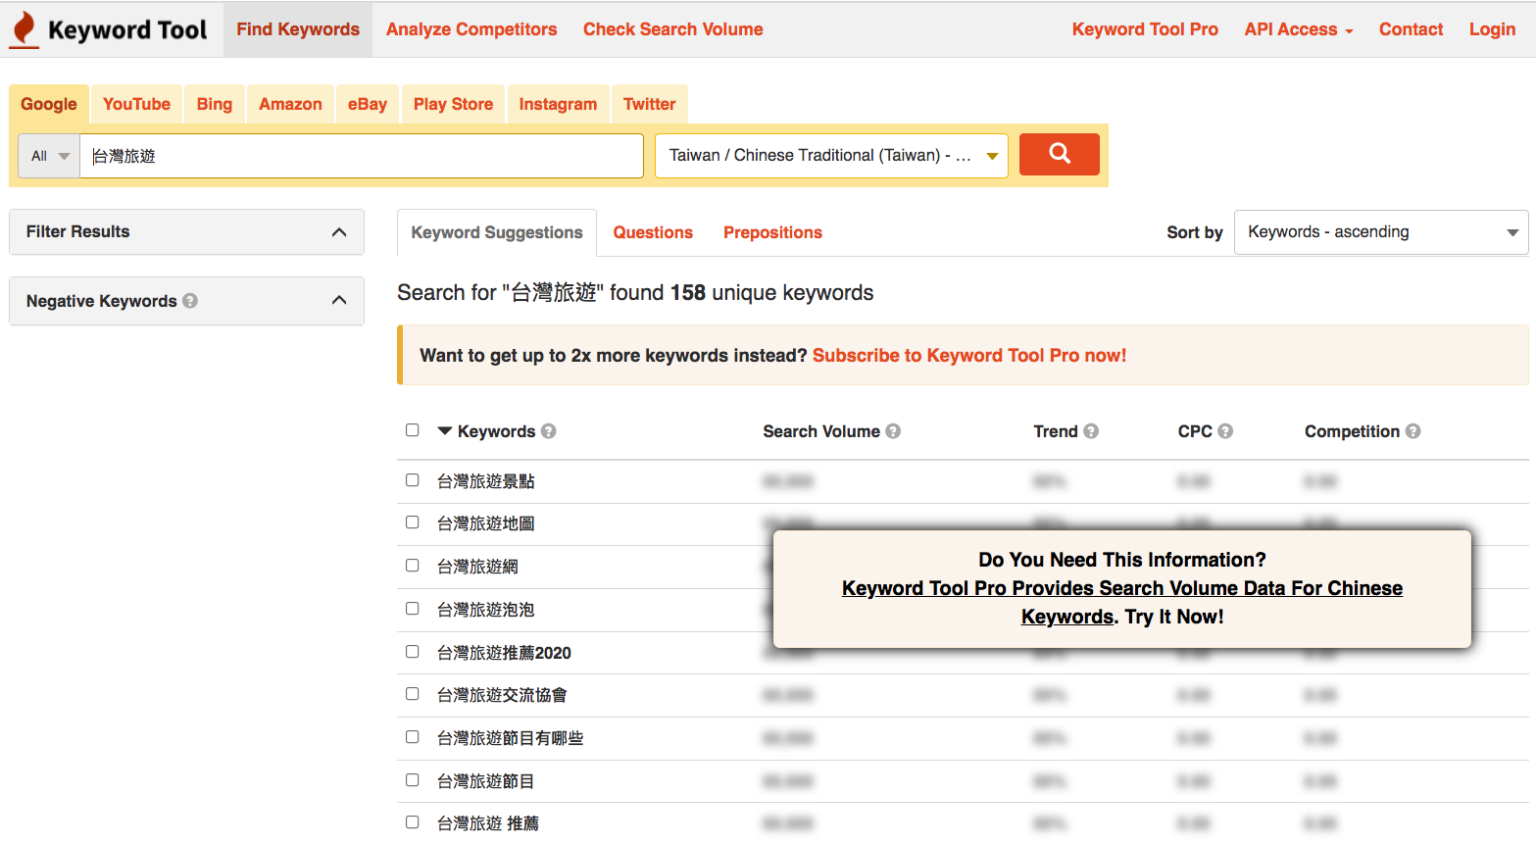Screen dimensions: 1536x844
Task: Switch to the eBay tab
Action: pos(367,104)
